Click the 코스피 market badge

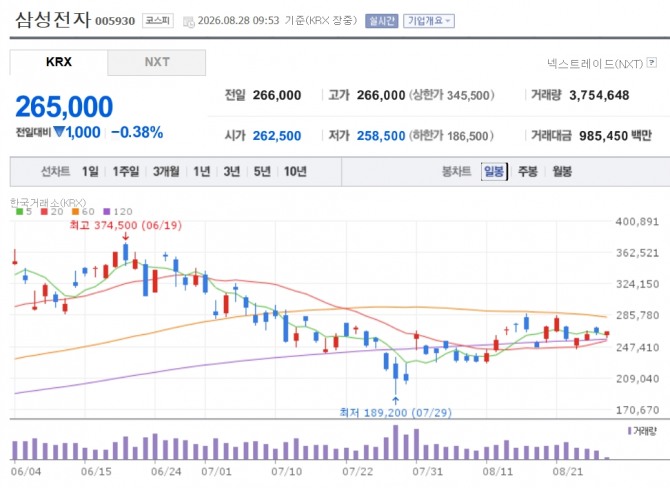click(158, 21)
